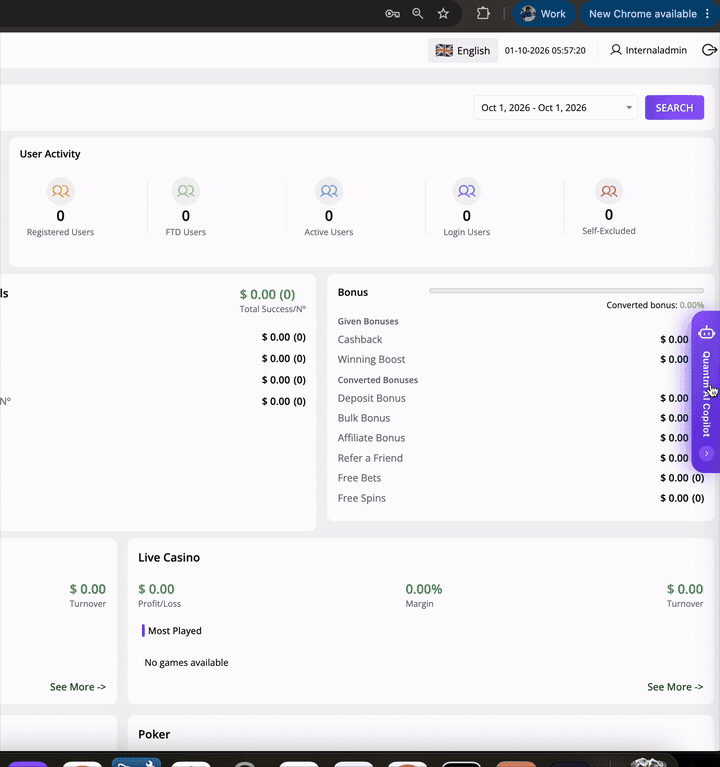The height and width of the screenshot is (767, 720).
Task: Click the Winning Boost row label
Action: 371,360
